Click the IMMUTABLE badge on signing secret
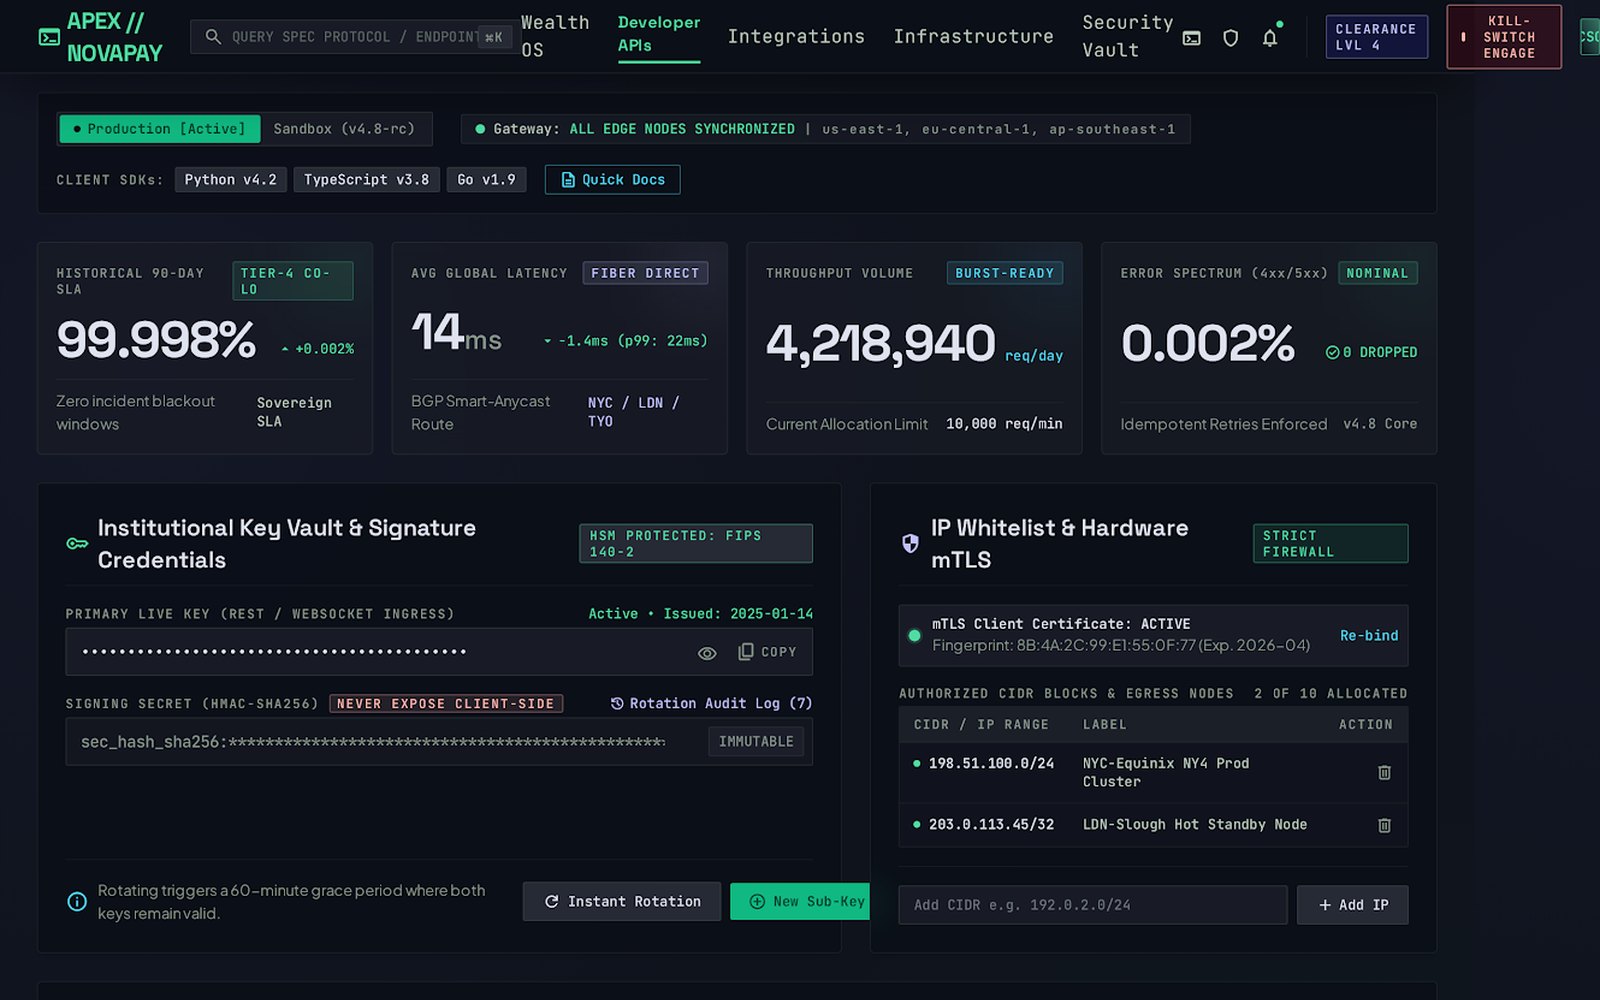Image resolution: width=1600 pixels, height=1000 pixels. coord(756,742)
